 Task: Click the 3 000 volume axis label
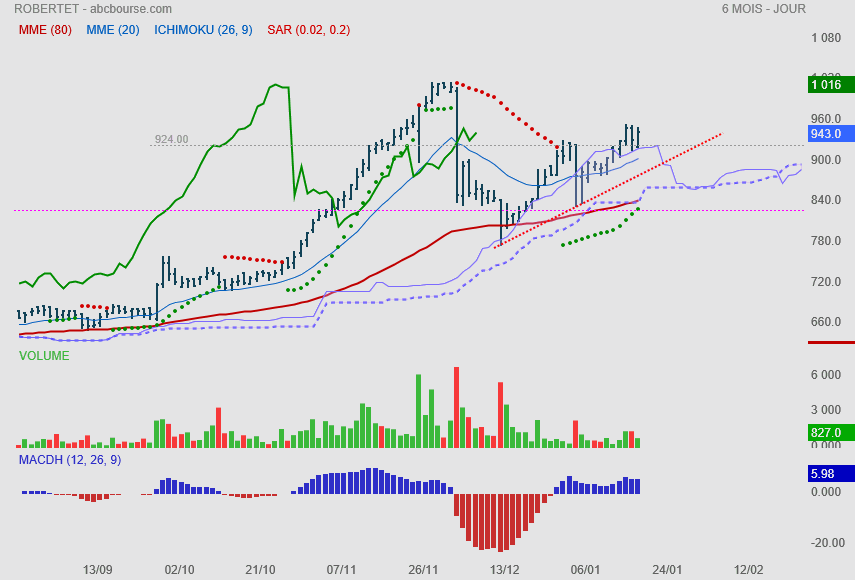(x=826, y=410)
